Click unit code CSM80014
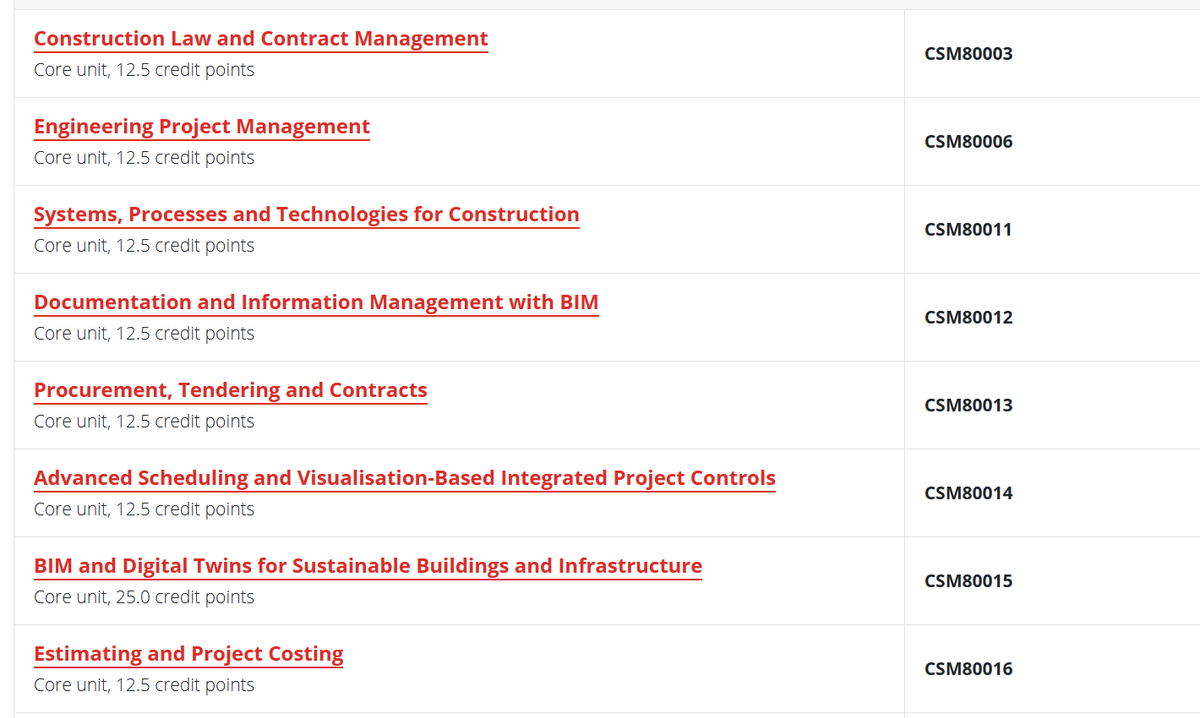This screenshot has width=1200, height=718. [968, 494]
